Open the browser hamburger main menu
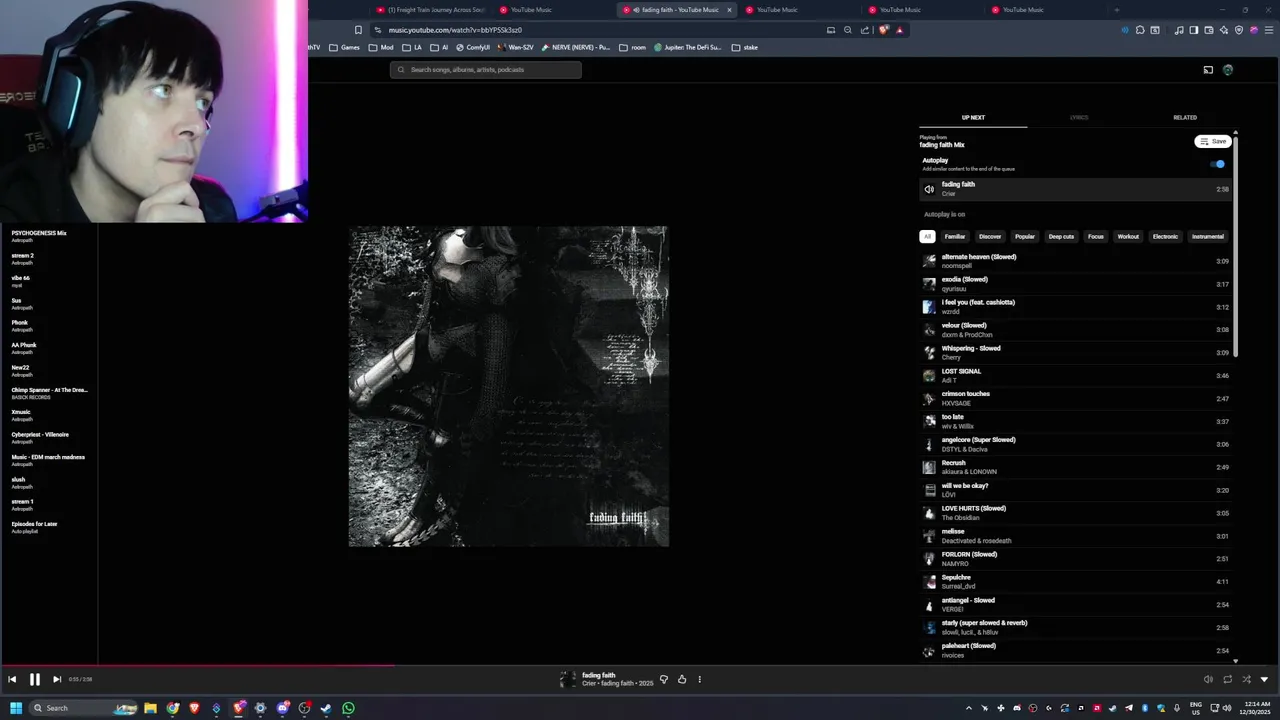Viewport: 1280px width, 720px height. click(1268, 30)
